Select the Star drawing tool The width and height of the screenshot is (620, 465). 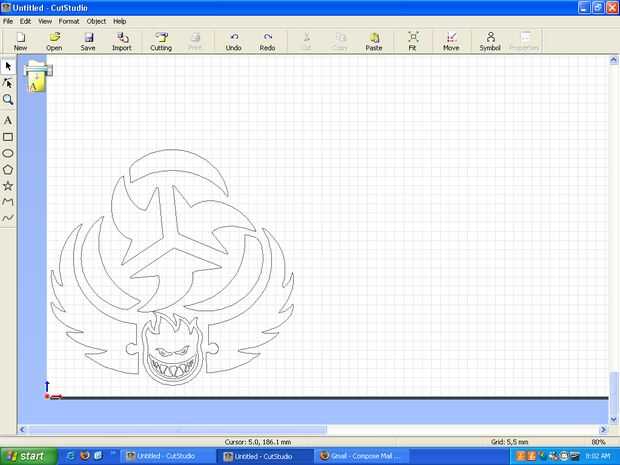pos(8,186)
